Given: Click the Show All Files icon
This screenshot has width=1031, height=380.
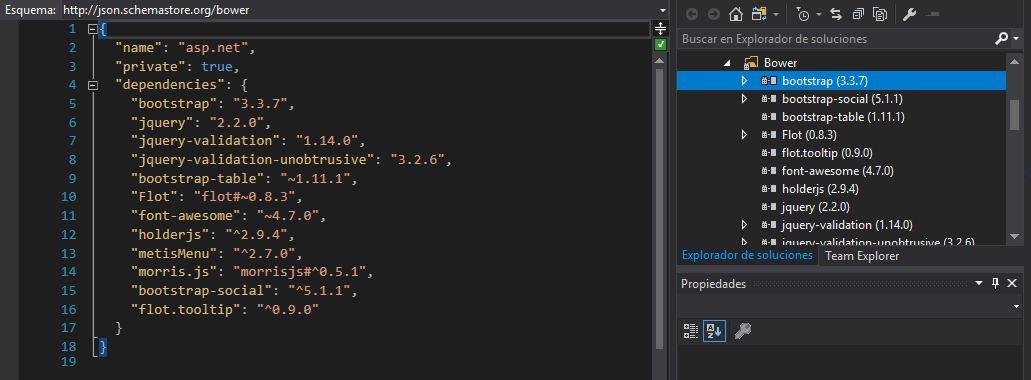Looking at the screenshot, I should click(x=881, y=14).
